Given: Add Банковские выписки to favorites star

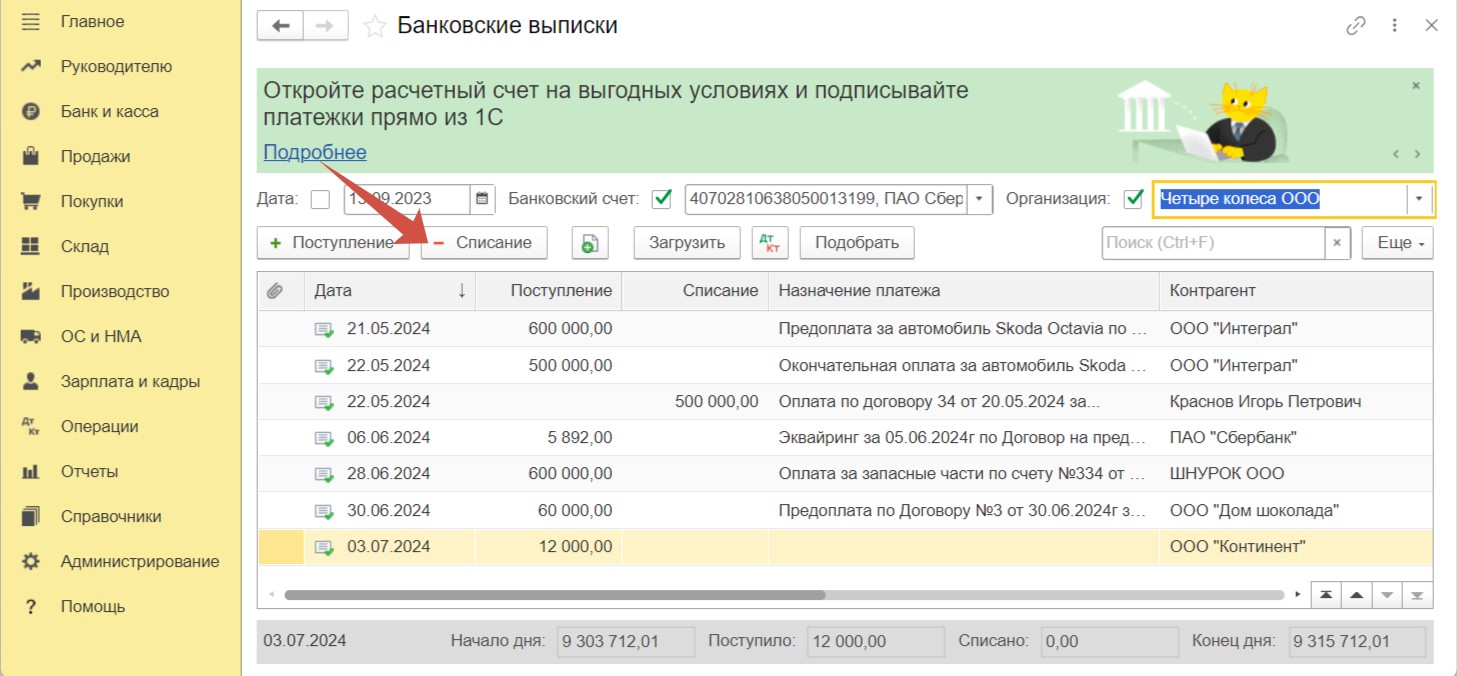Looking at the screenshot, I should [x=374, y=27].
